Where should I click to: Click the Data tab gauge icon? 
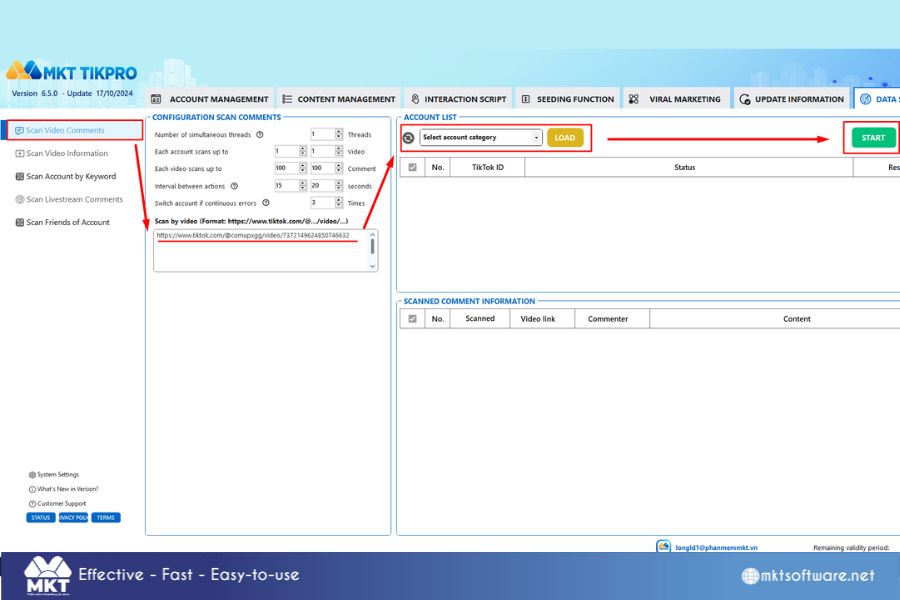click(865, 99)
